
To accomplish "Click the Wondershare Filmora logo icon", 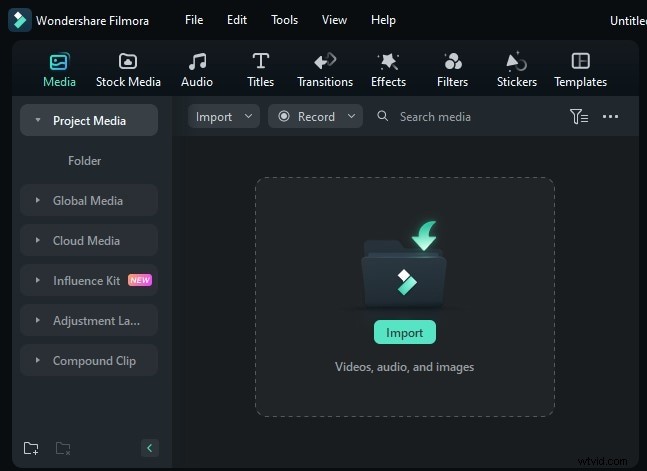I will (20, 20).
